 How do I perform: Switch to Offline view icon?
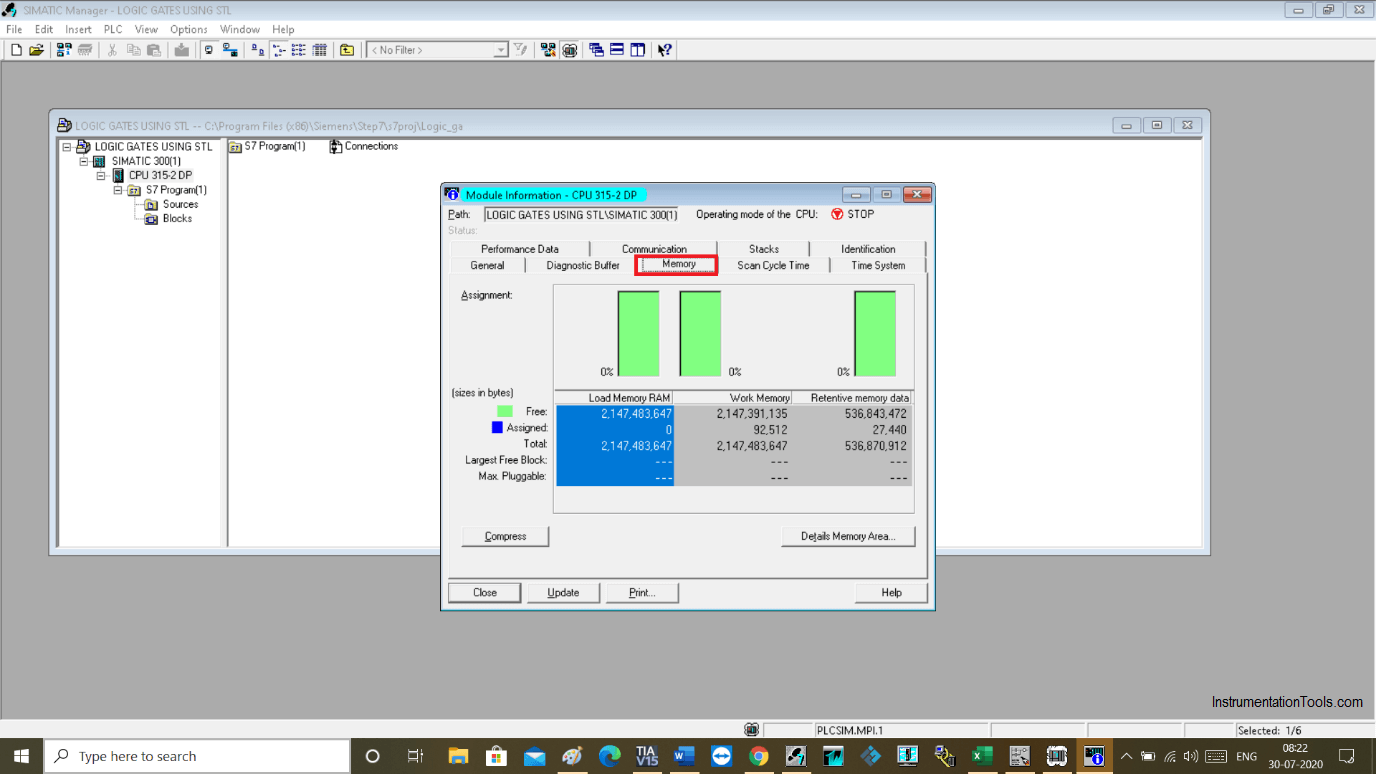coord(209,50)
